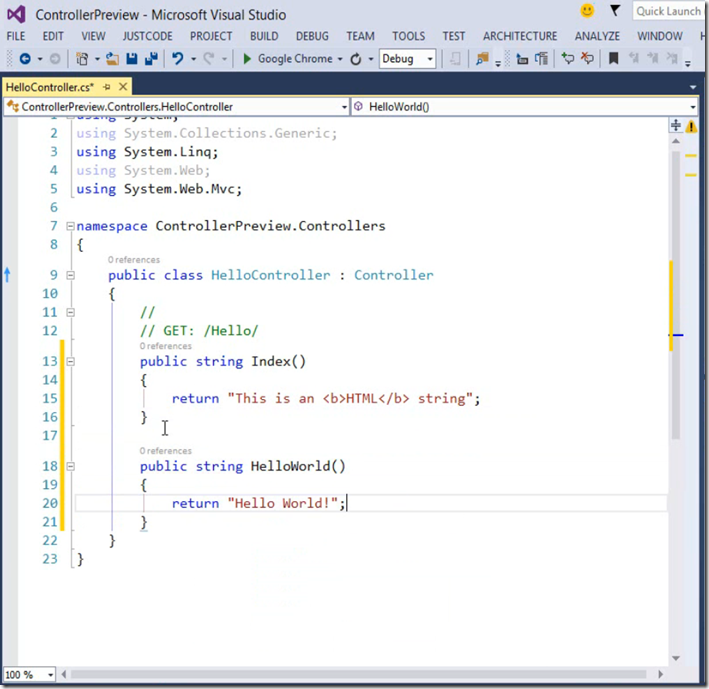Close the HelloController.cs tab
This screenshot has width=709, height=689.
point(123,86)
